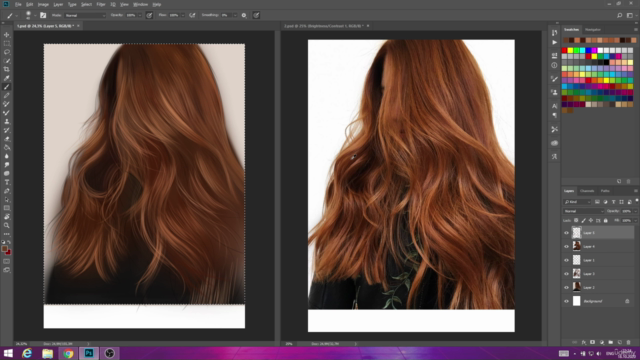This screenshot has height=360, width=640.
Task: Hide Layer 1 visibility eye
Action: [566, 260]
